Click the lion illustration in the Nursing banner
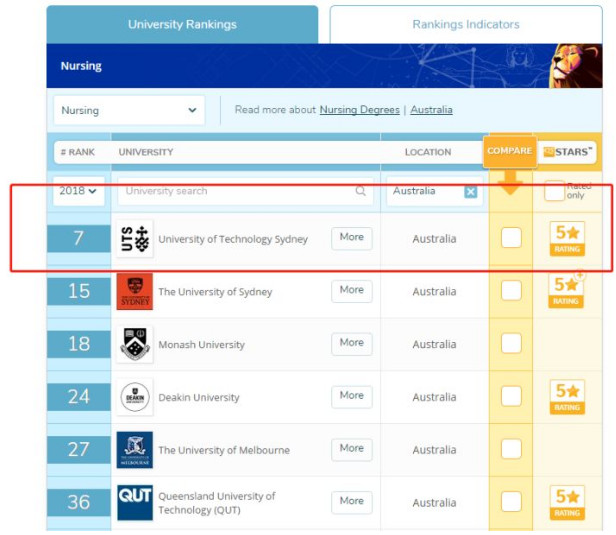 pyautogui.click(x=576, y=66)
